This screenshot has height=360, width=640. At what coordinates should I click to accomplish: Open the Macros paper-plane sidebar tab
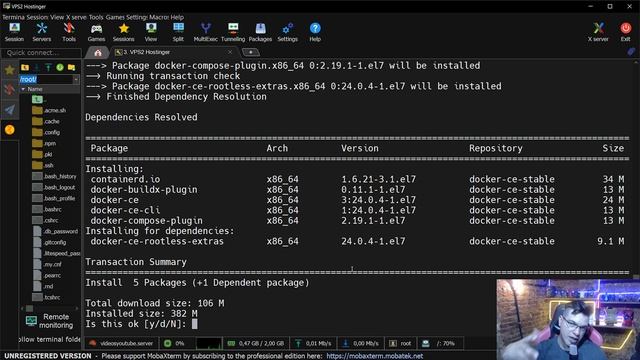(9, 109)
